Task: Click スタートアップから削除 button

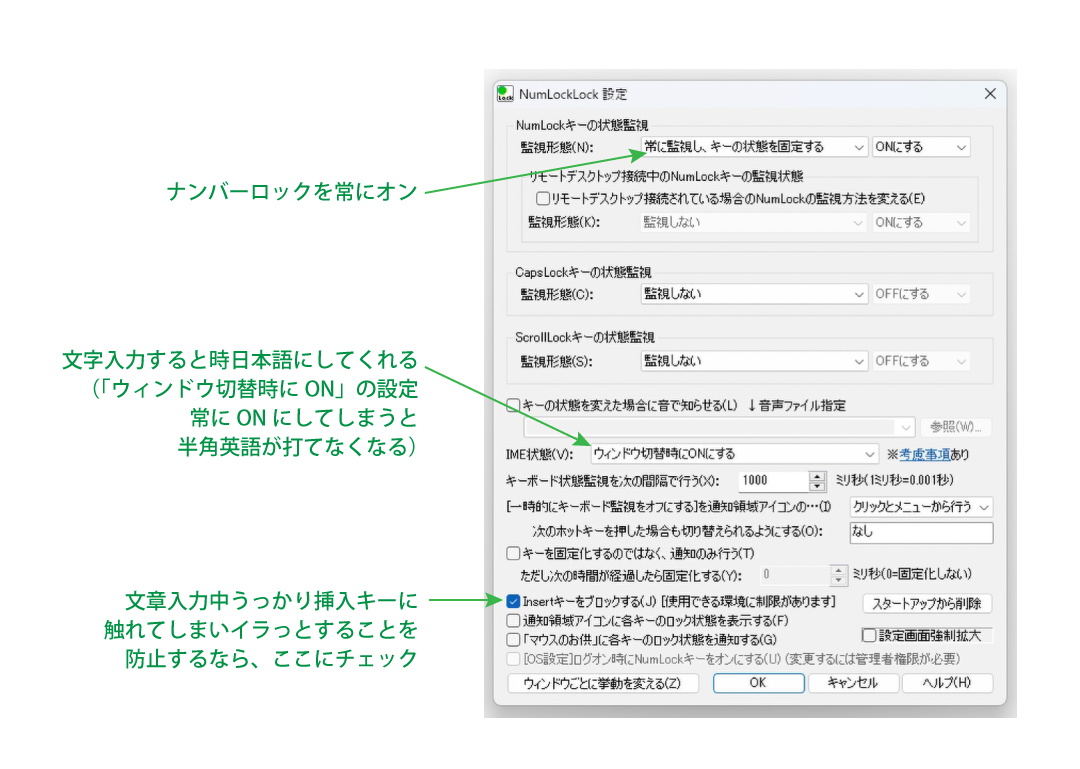Action: pos(926,604)
